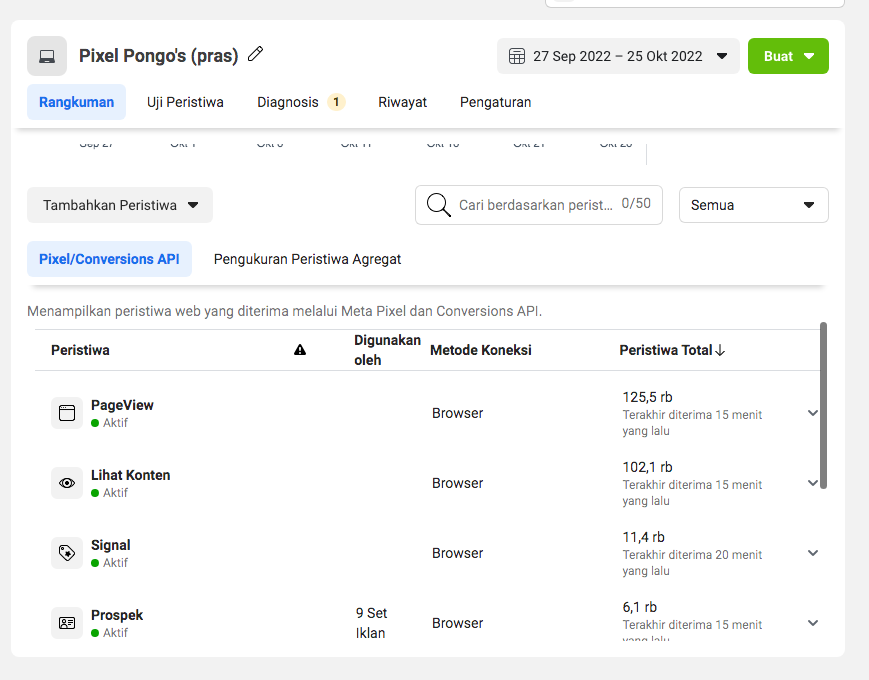Open the Semua filter dropdown
This screenshot has width=869, height=680.
[x=753, y=205]
